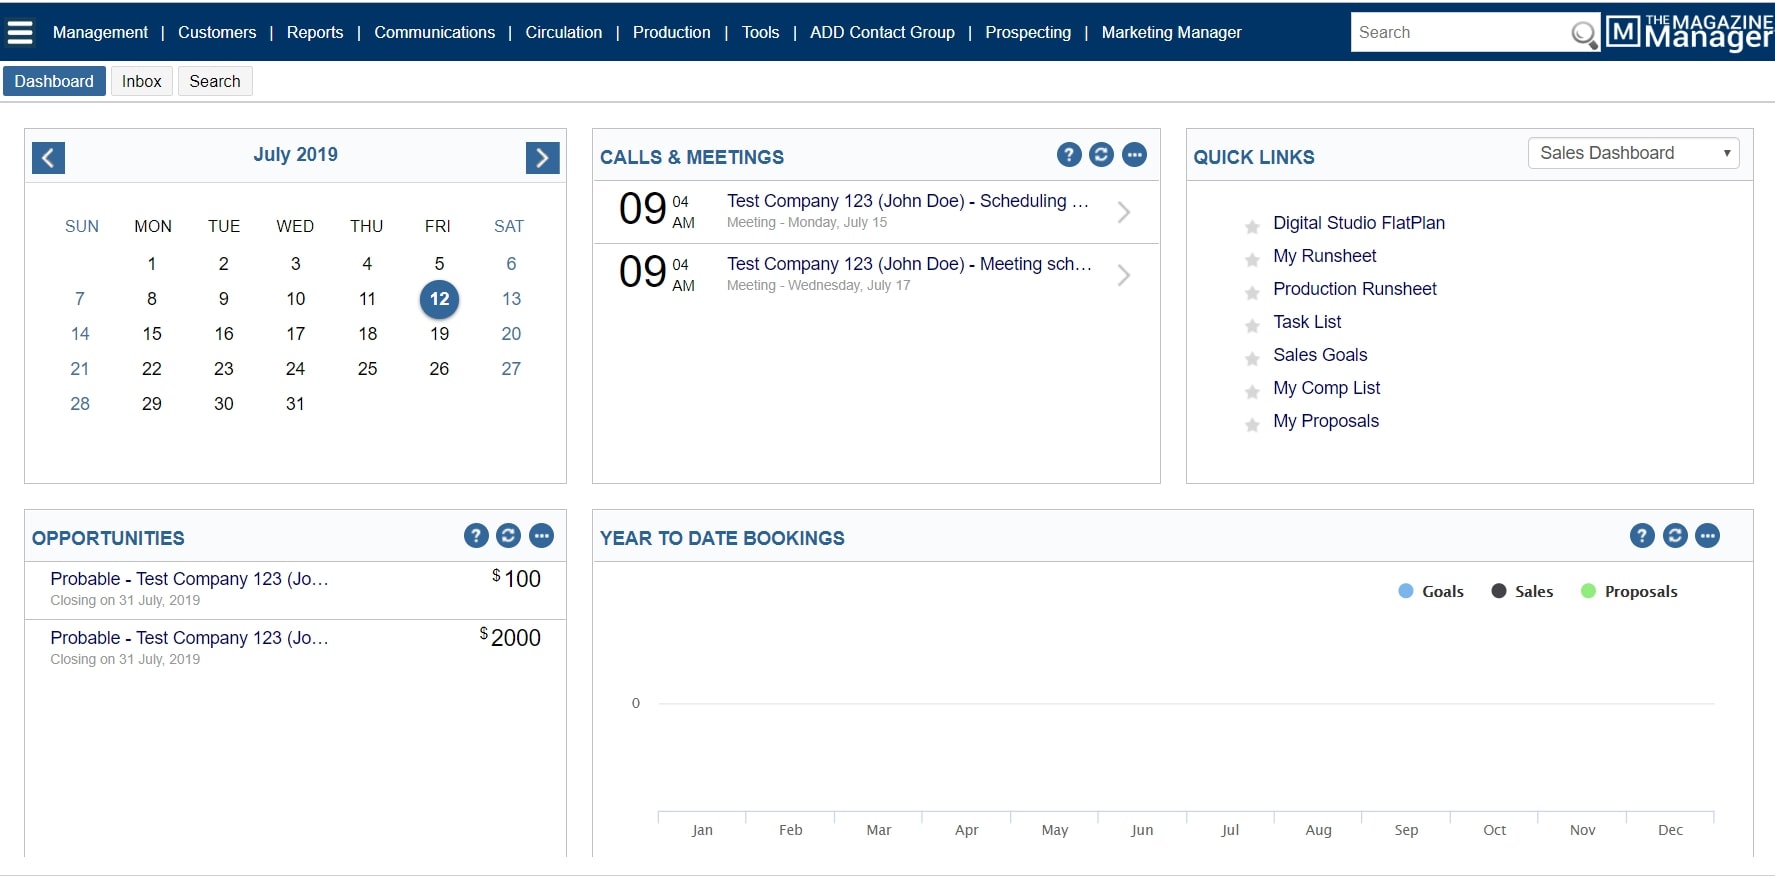This screenshot has width=1775, height=882.
Task: Open the My Proposals quick link
Action: pos(1325,421)
